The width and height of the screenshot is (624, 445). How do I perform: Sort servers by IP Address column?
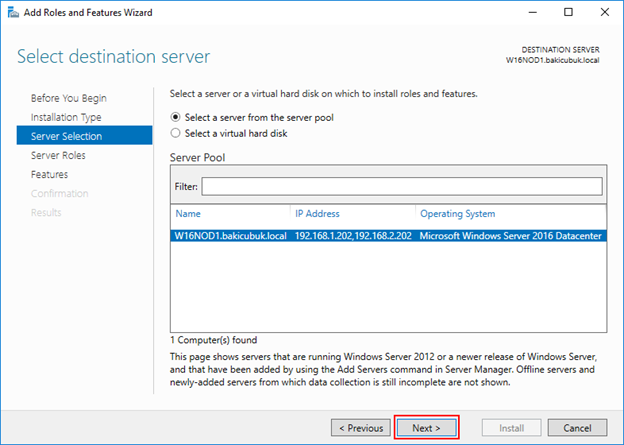[353, 214]
